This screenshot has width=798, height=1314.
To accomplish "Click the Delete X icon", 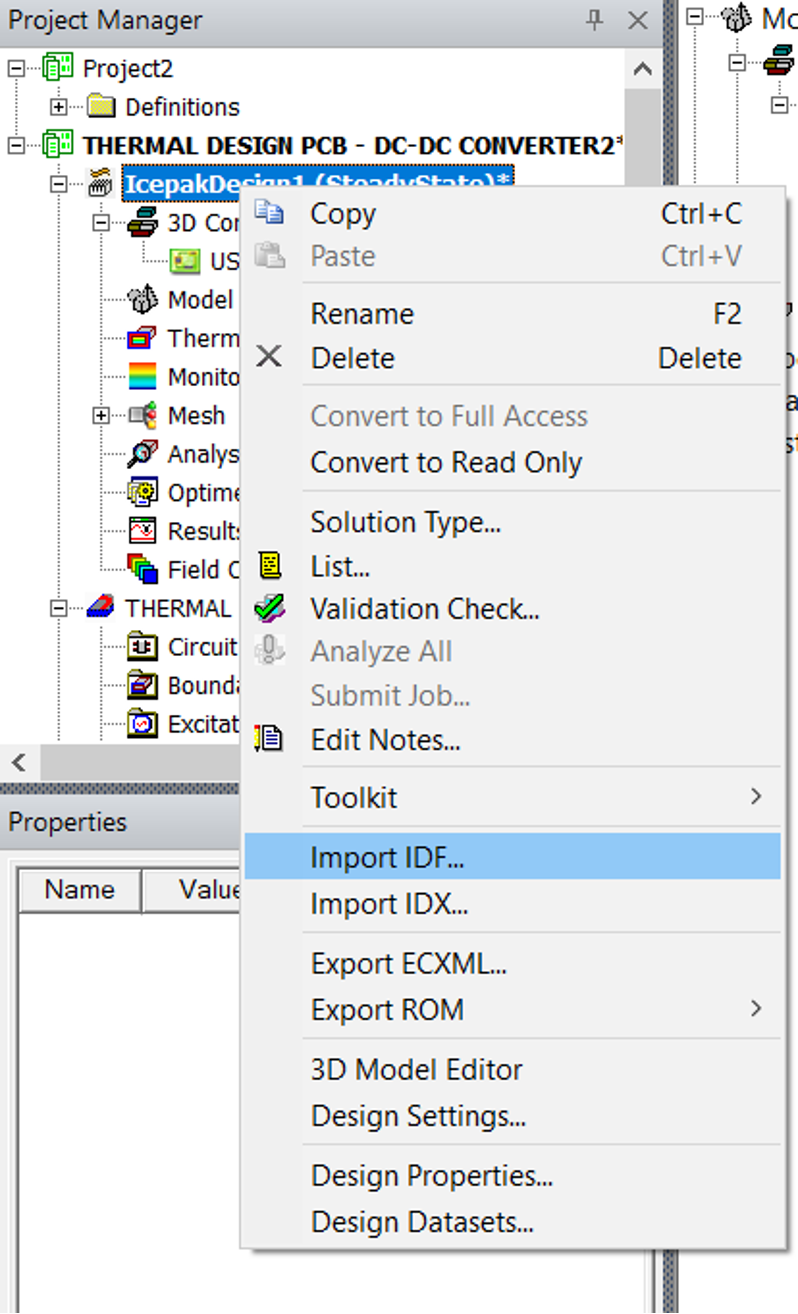I will point(270,357).
